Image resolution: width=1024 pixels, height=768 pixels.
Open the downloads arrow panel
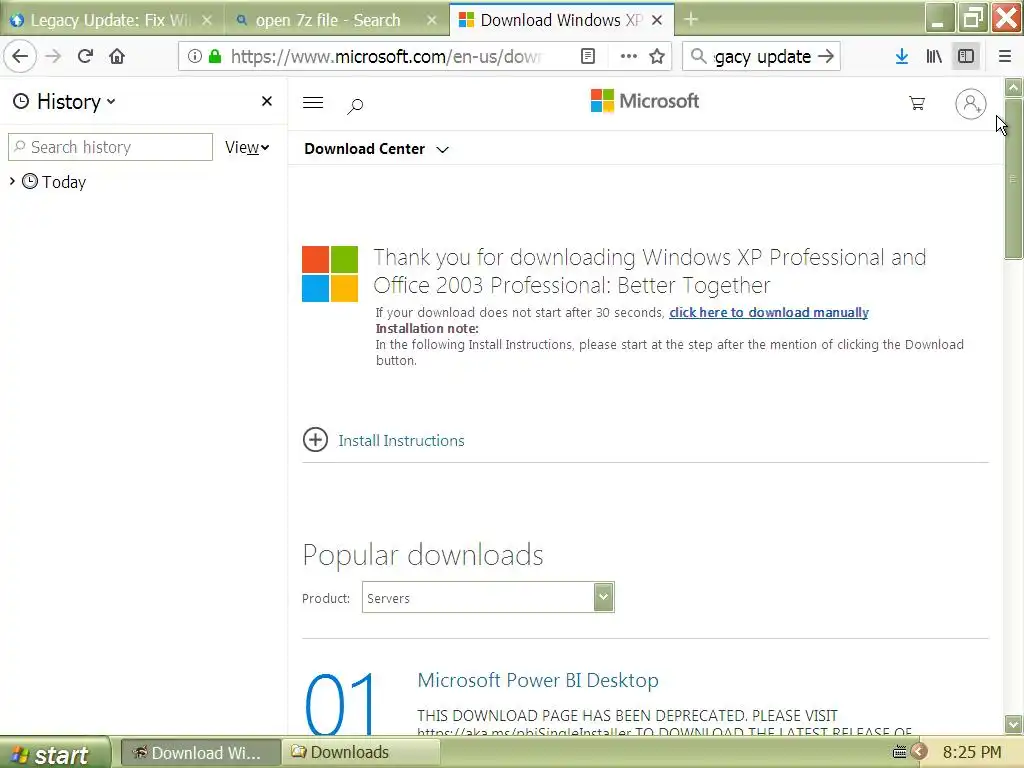click(901, 56)
